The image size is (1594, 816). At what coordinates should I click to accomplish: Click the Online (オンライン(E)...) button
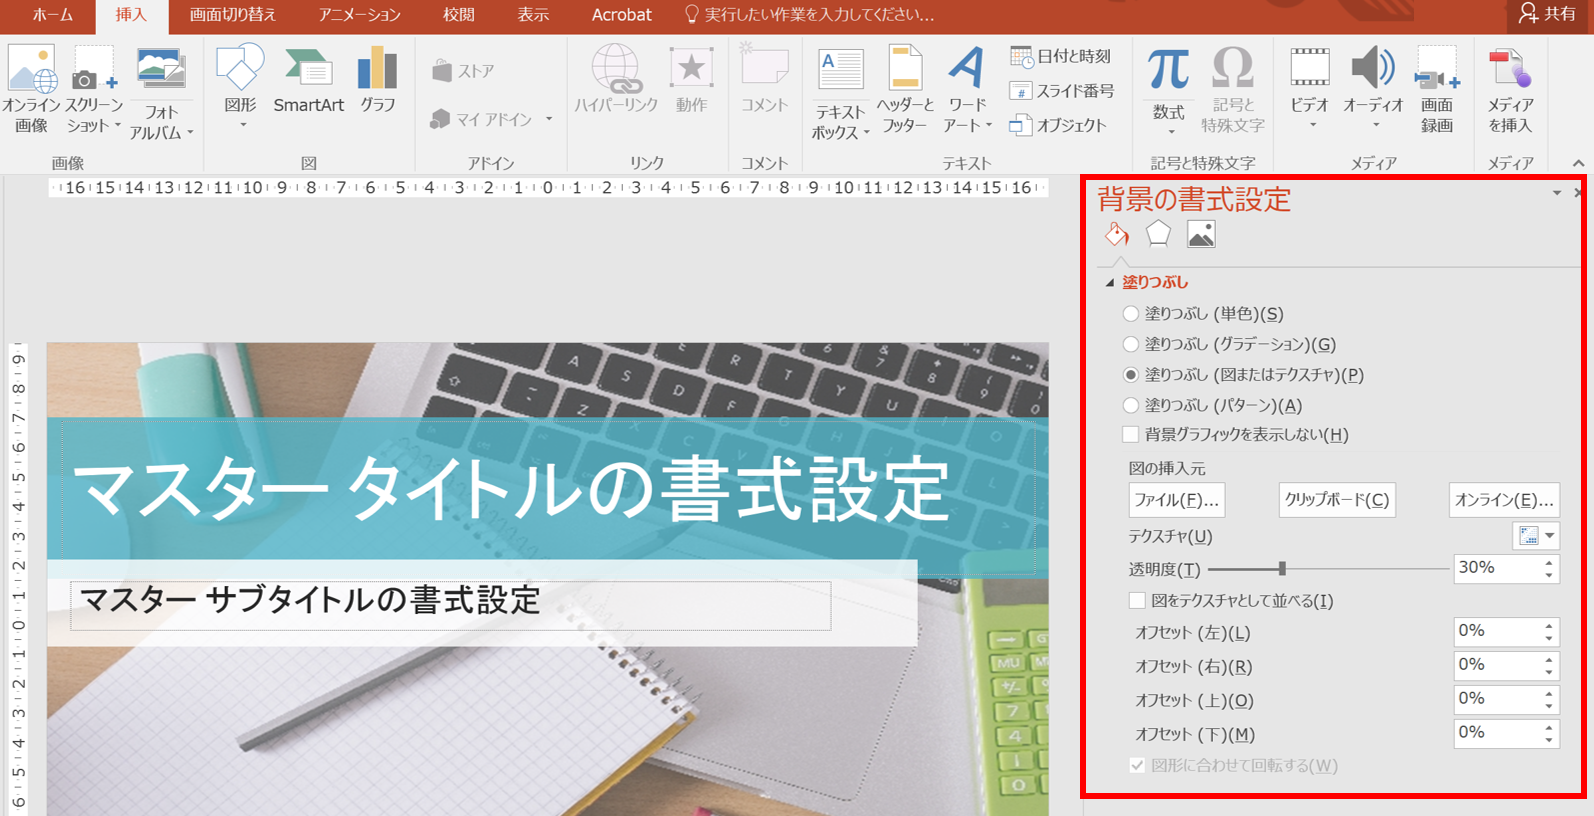click(1504, 500)
